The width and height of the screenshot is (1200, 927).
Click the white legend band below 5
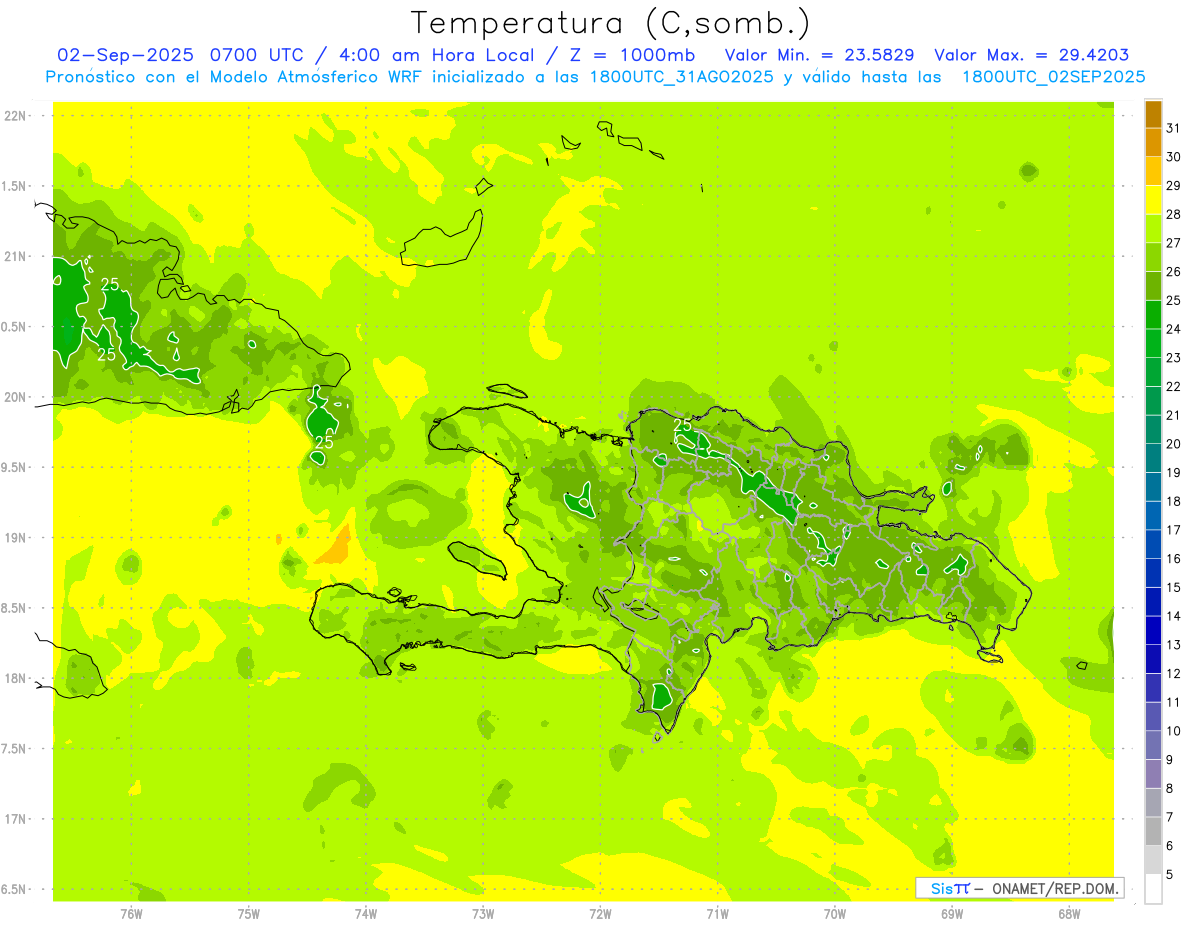(x=1153, y=889)
